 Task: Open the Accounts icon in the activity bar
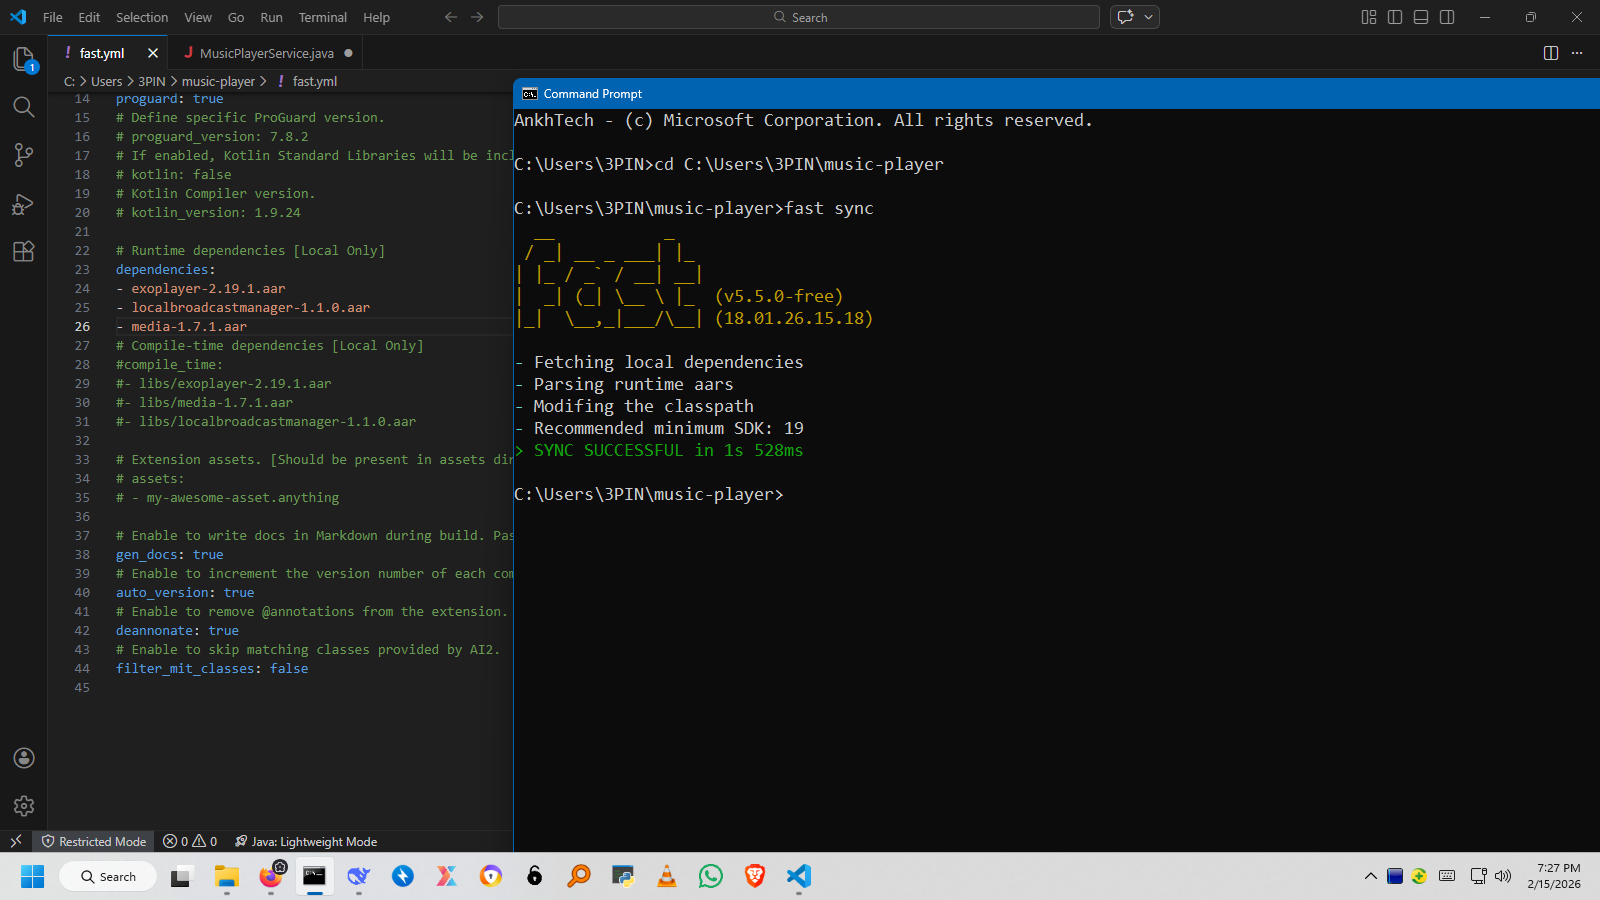24,758
